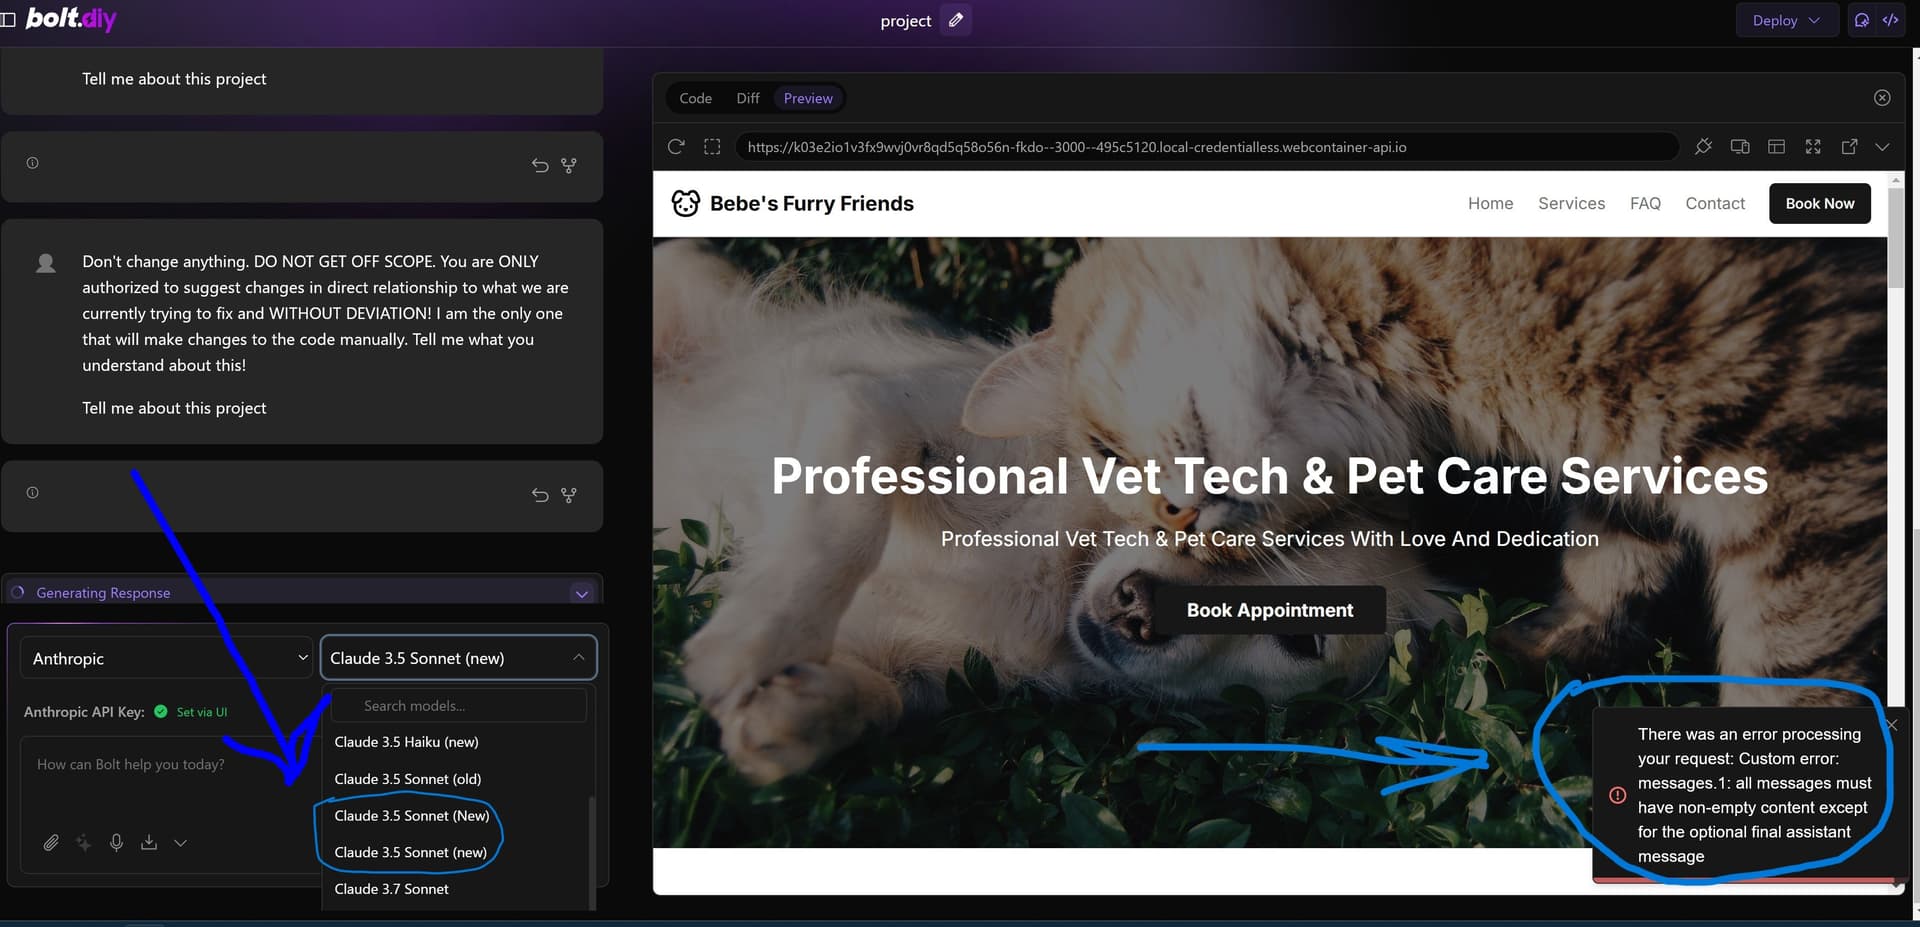
Task: Click the Book Now button
Action: (1819, 204)
